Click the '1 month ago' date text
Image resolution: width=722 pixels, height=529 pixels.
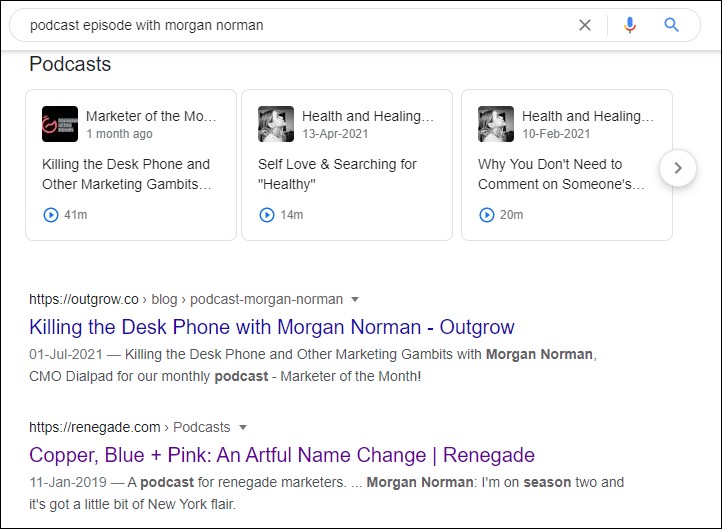point(119,134)
